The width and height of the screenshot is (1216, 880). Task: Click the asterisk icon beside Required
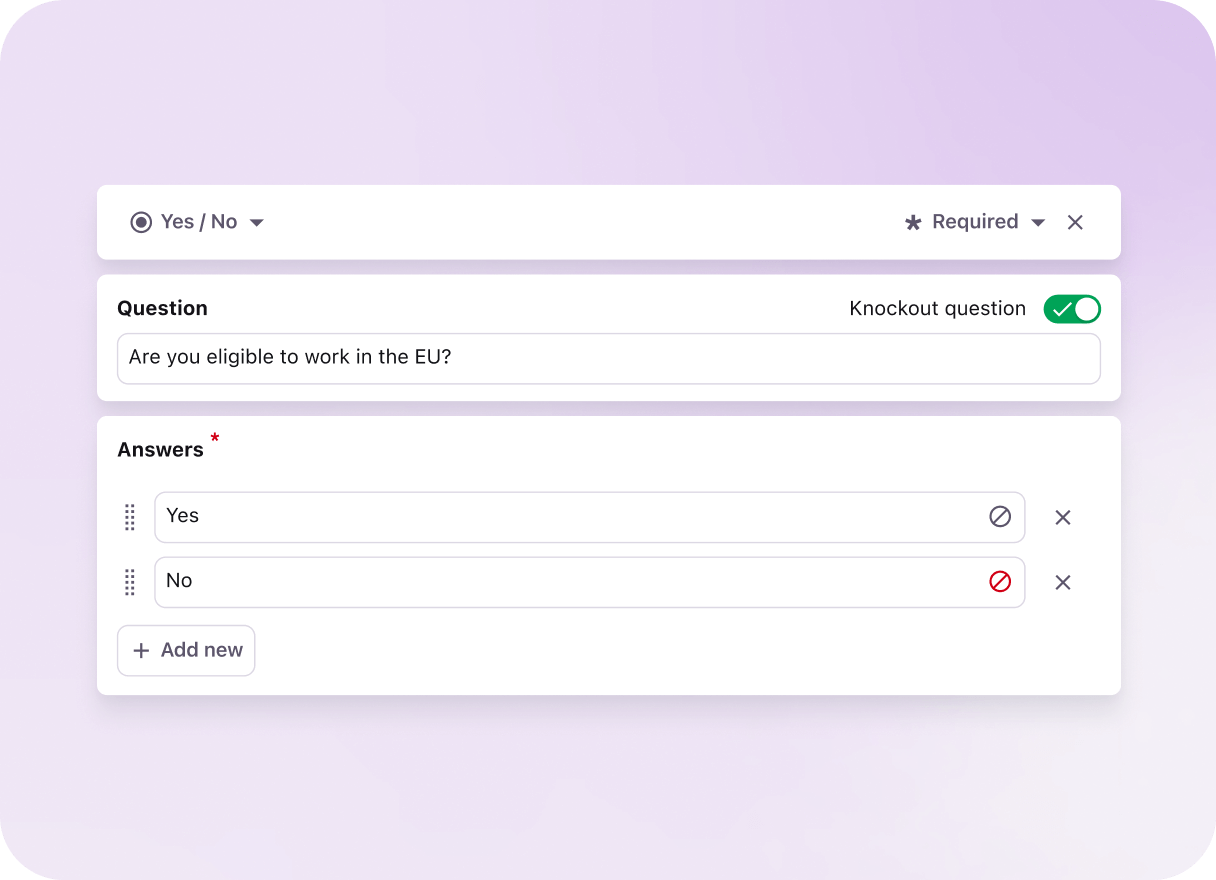913,222
